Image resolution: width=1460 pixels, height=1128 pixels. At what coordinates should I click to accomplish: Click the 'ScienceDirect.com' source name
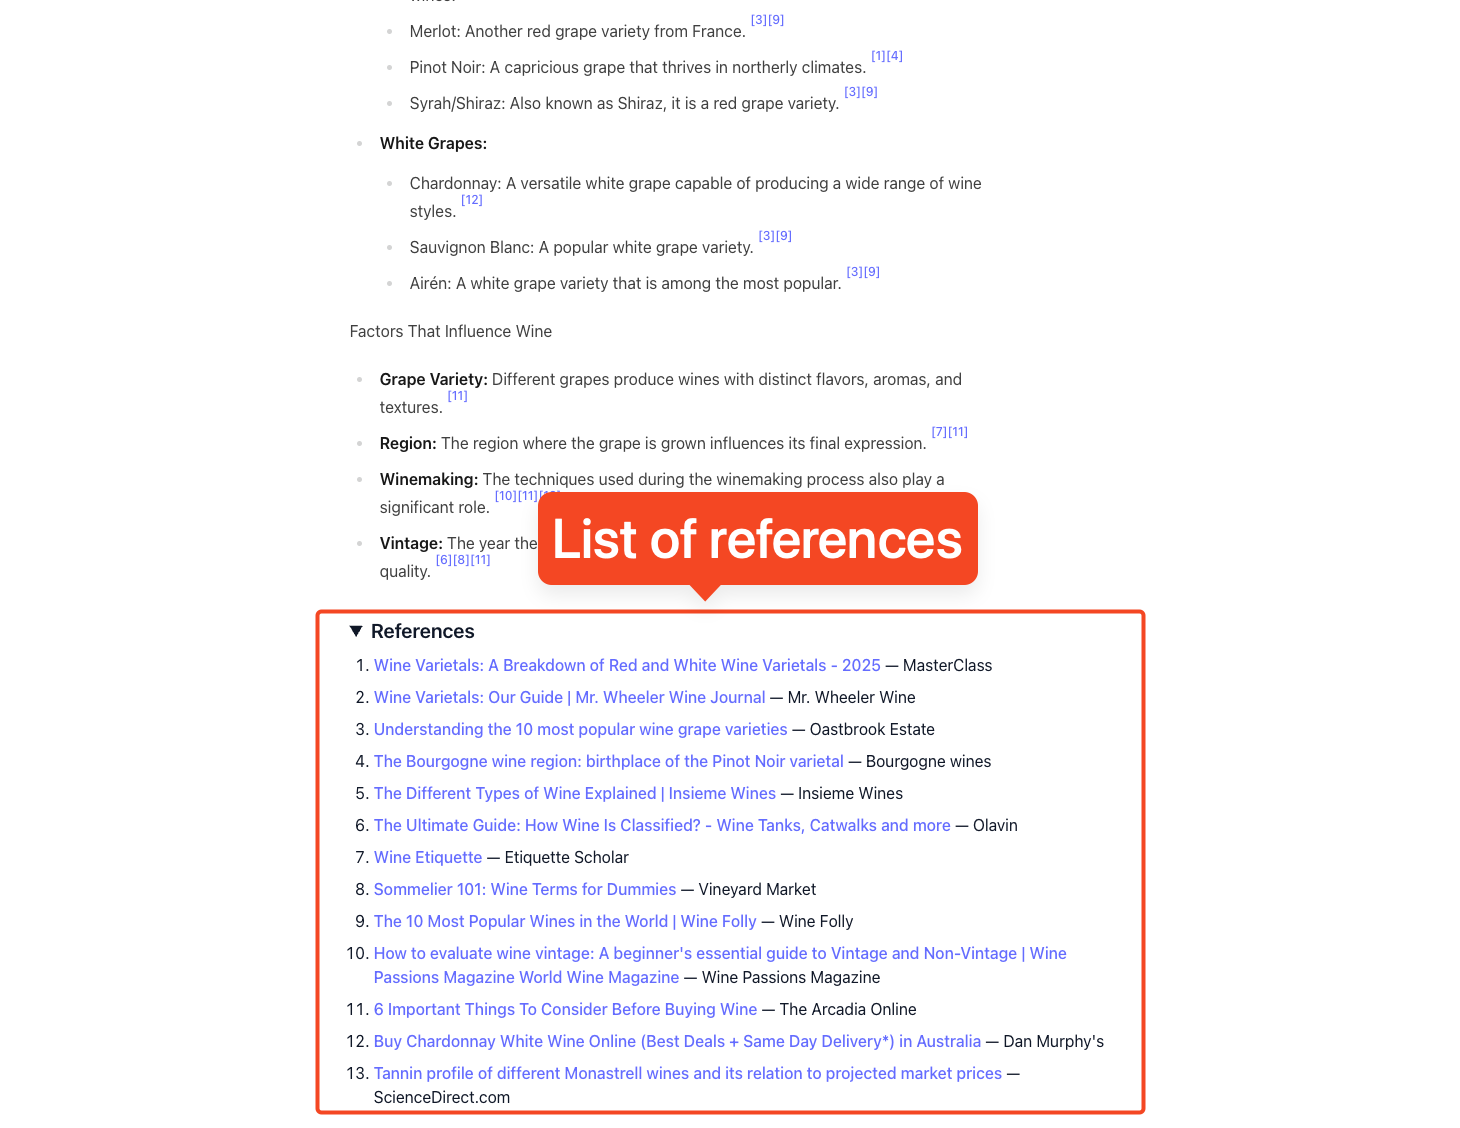[442, 1097]
